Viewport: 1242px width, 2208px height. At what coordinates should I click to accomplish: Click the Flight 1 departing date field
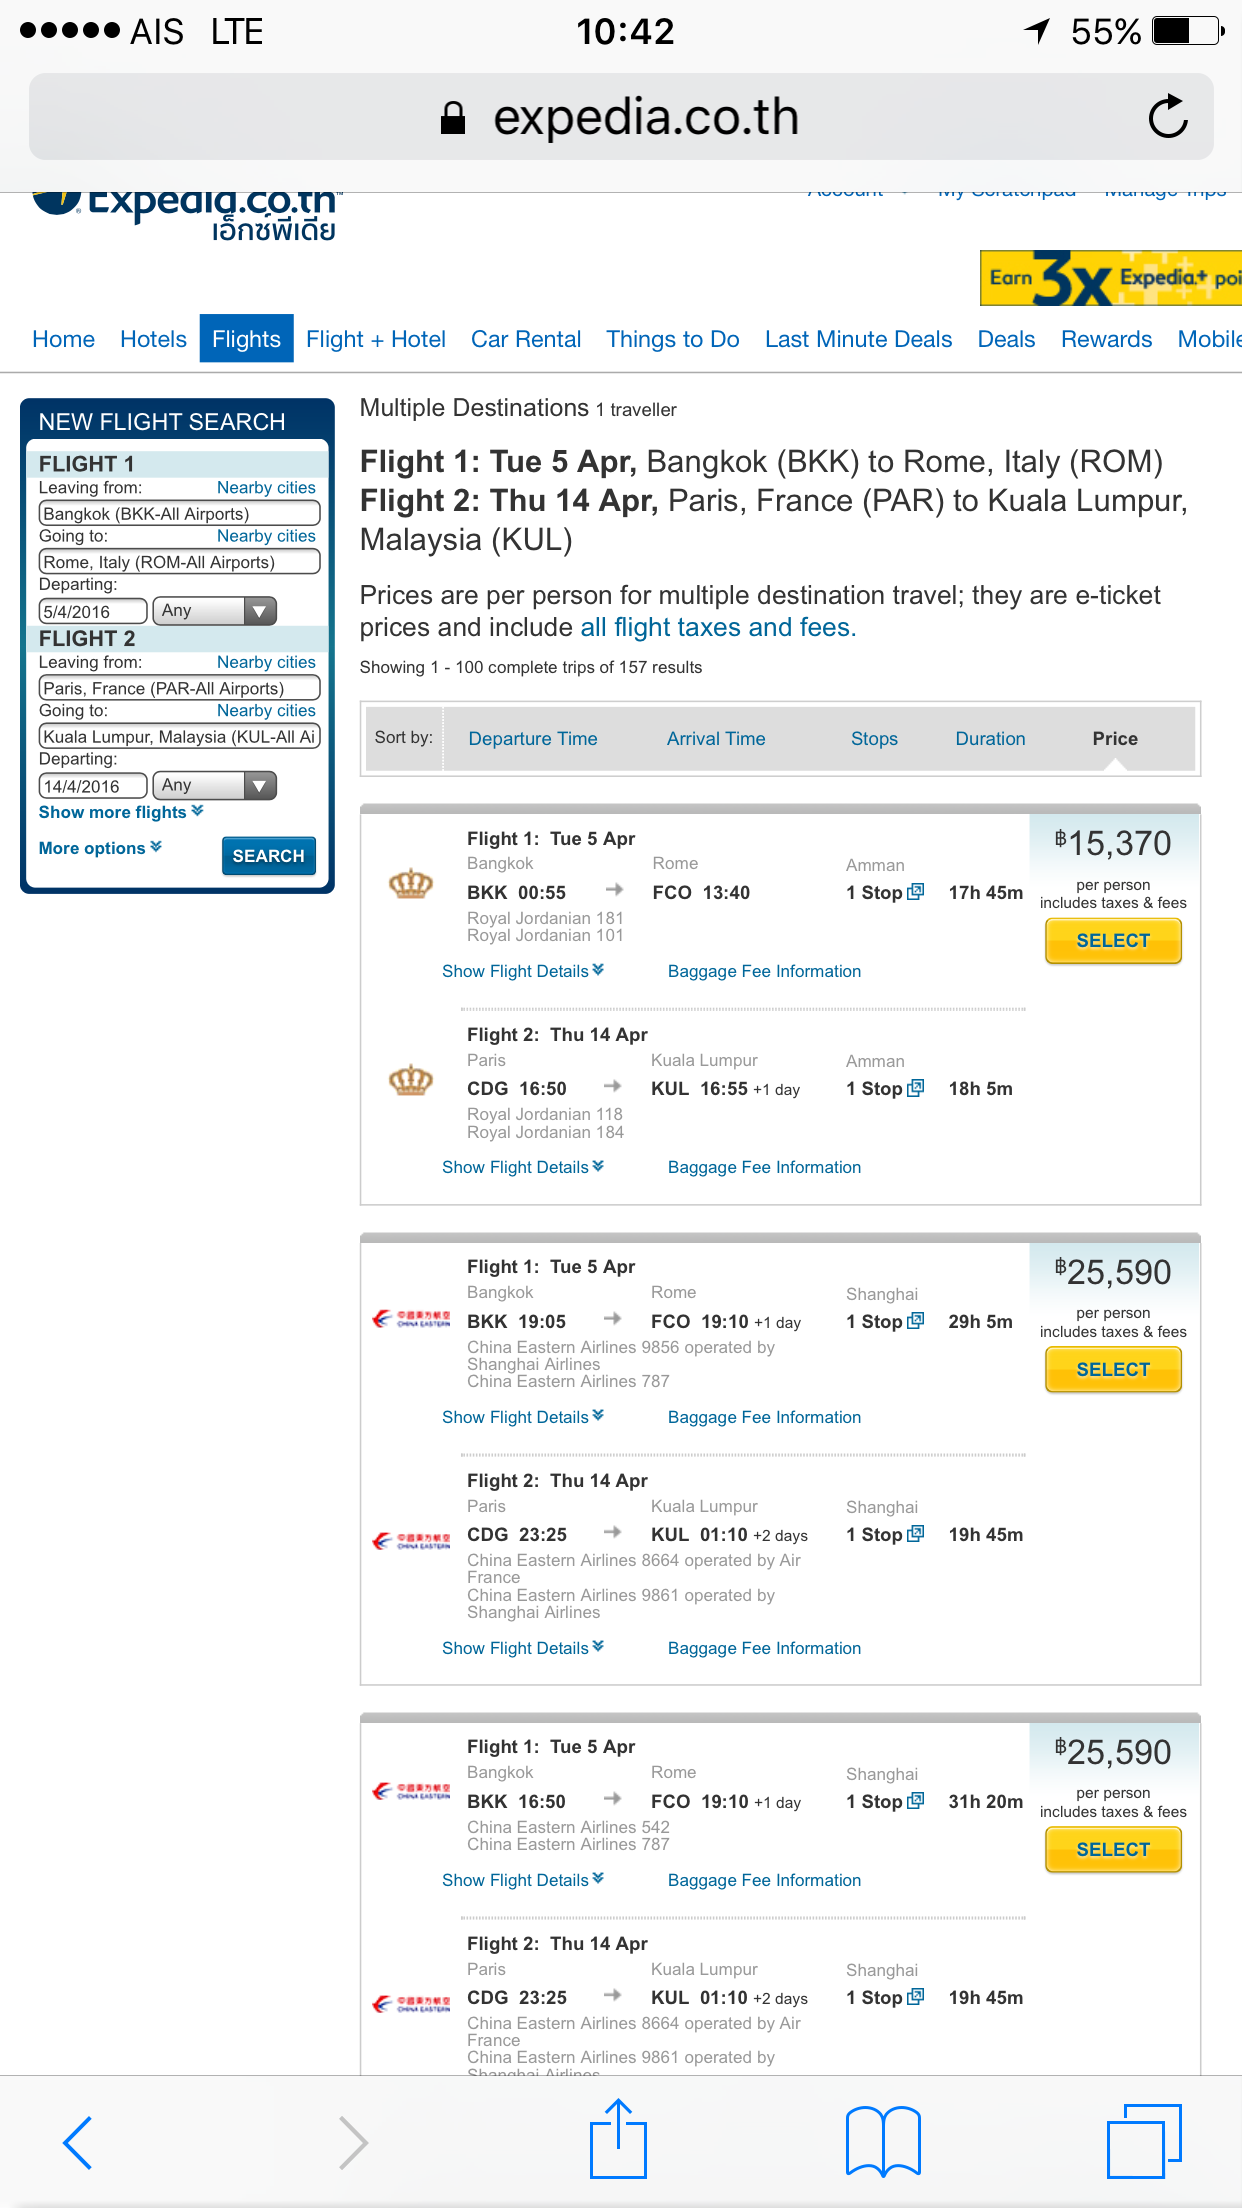pyautogui.click(x=93, y=611)
